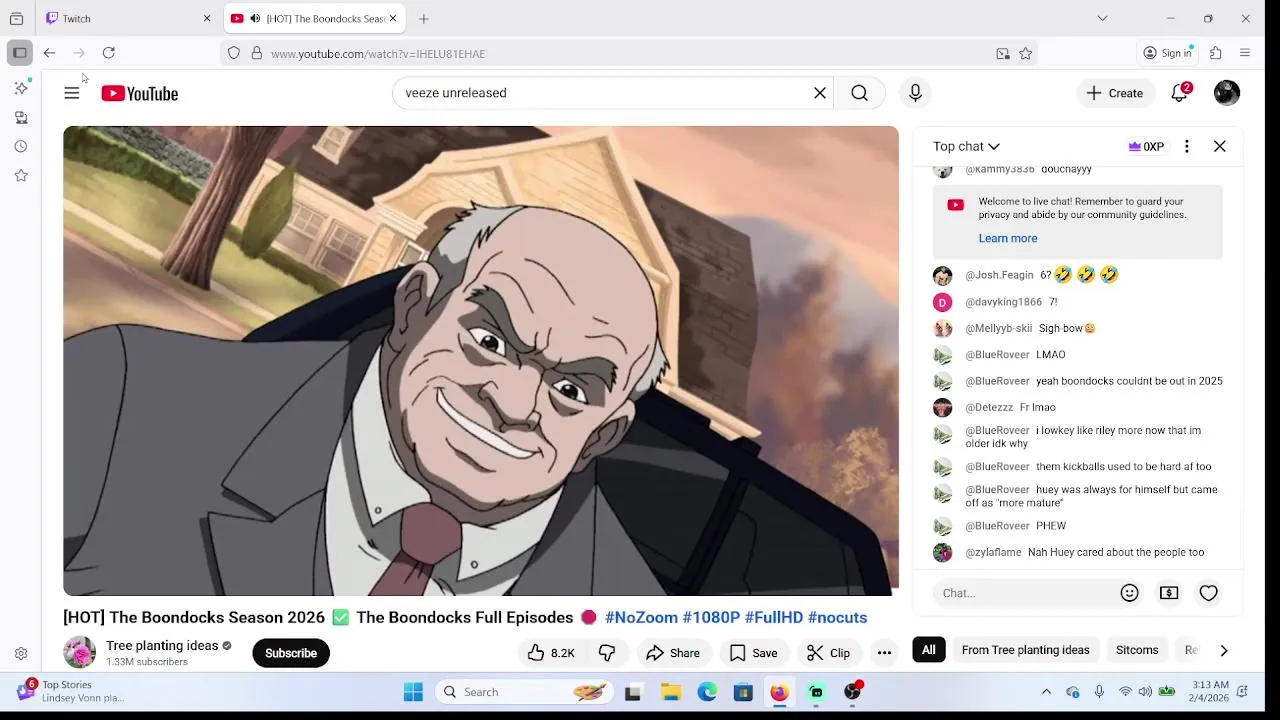Screen dimensions: 1280x720
Task: Open live chat more options menu
Action: pyautogui.click(x=1187, y=146)
